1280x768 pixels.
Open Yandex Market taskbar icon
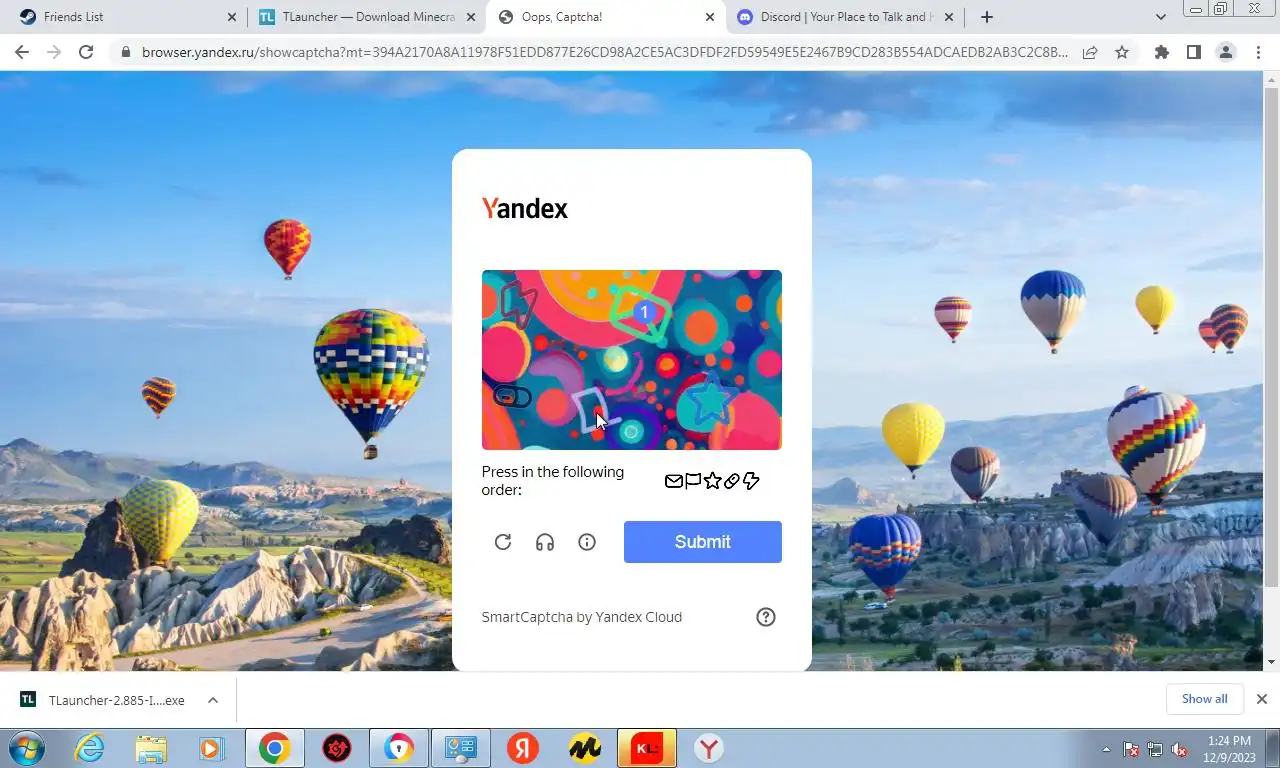click(585, 748)
